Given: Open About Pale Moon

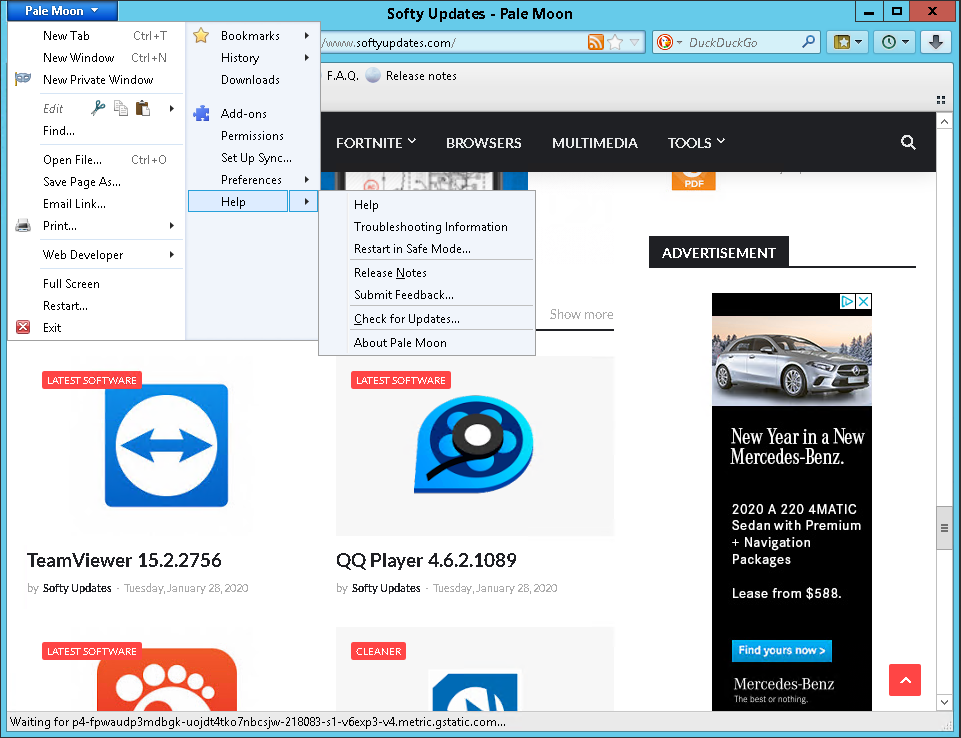Looking at the screenshot, I should pyautogui.click(x=427, y=343).
